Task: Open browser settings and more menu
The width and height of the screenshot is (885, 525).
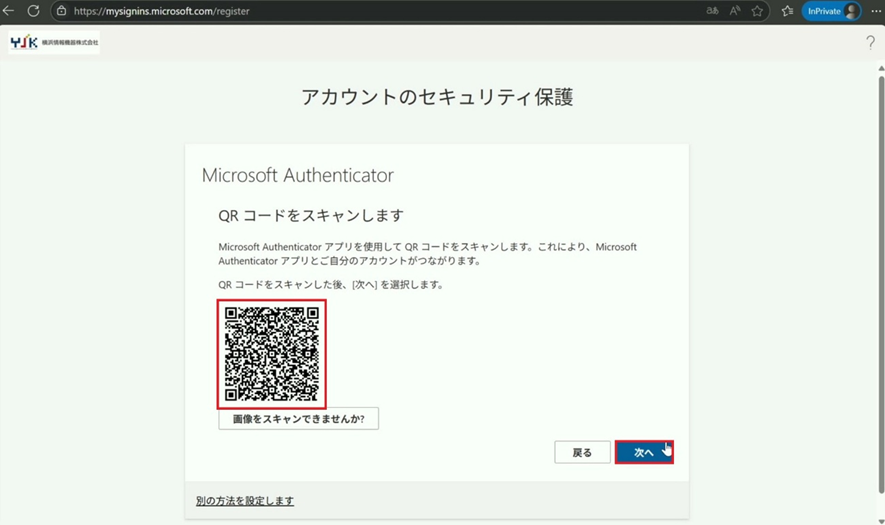Action: [875, 11]
